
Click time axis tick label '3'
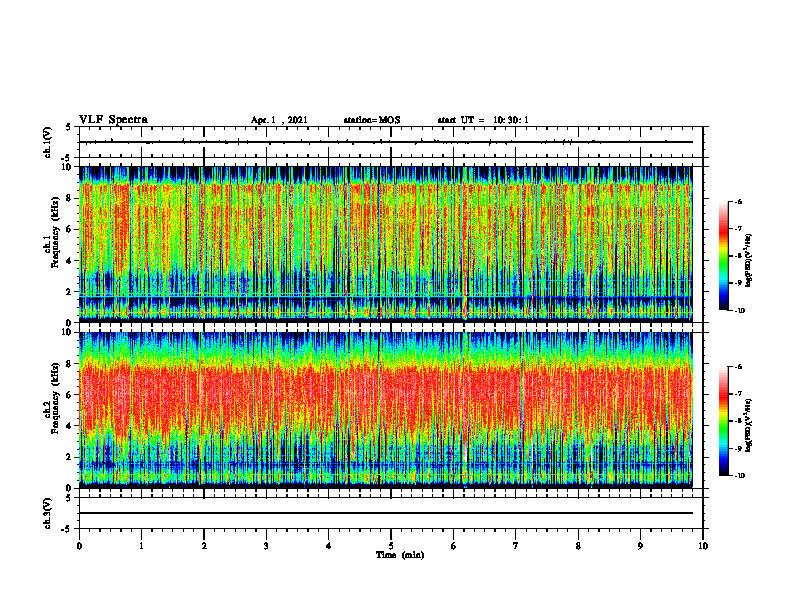coord(266,546)
